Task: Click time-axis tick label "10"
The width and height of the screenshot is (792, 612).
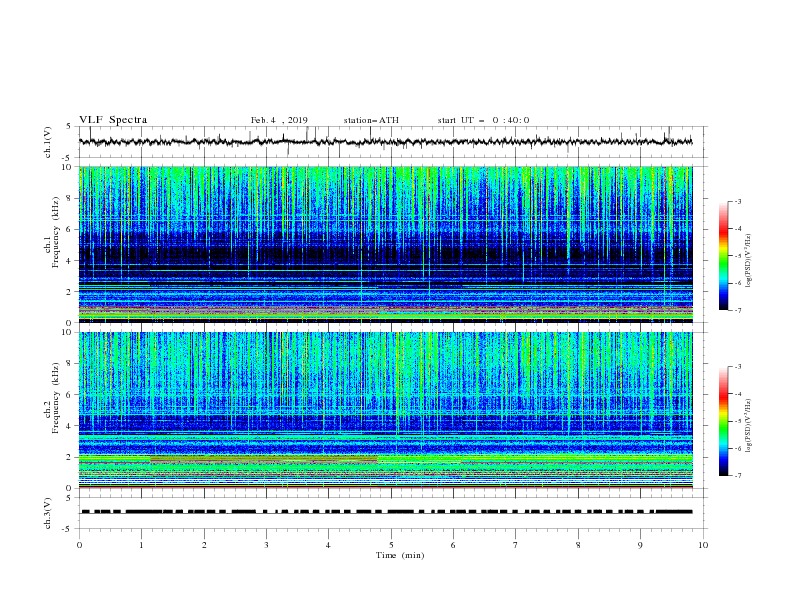Action: tap(703, 545)
